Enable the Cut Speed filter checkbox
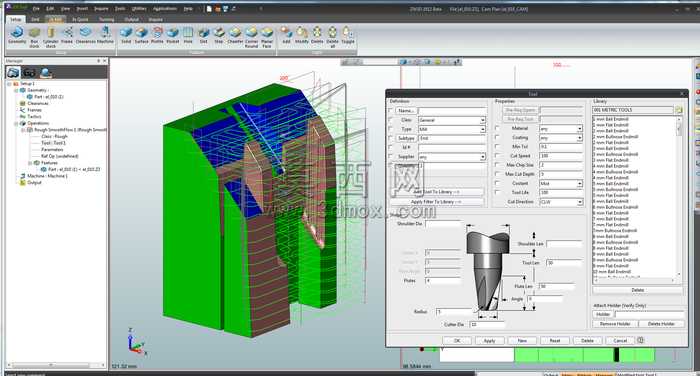This screenshot has height=376, width=700. [497, 156]
